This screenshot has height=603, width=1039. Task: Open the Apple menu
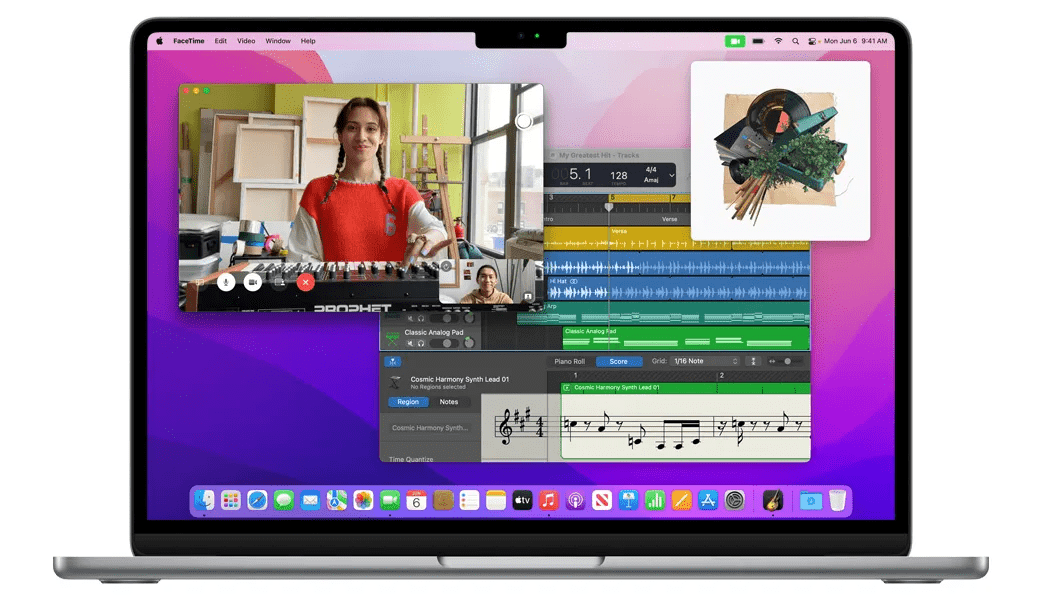pyautogui.click(x=160, y=41)
